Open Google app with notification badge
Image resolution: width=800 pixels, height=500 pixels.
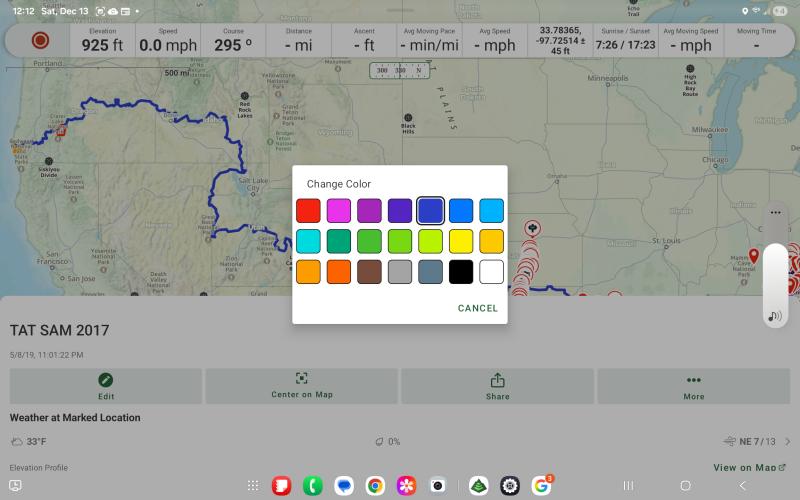coord(541,486)
